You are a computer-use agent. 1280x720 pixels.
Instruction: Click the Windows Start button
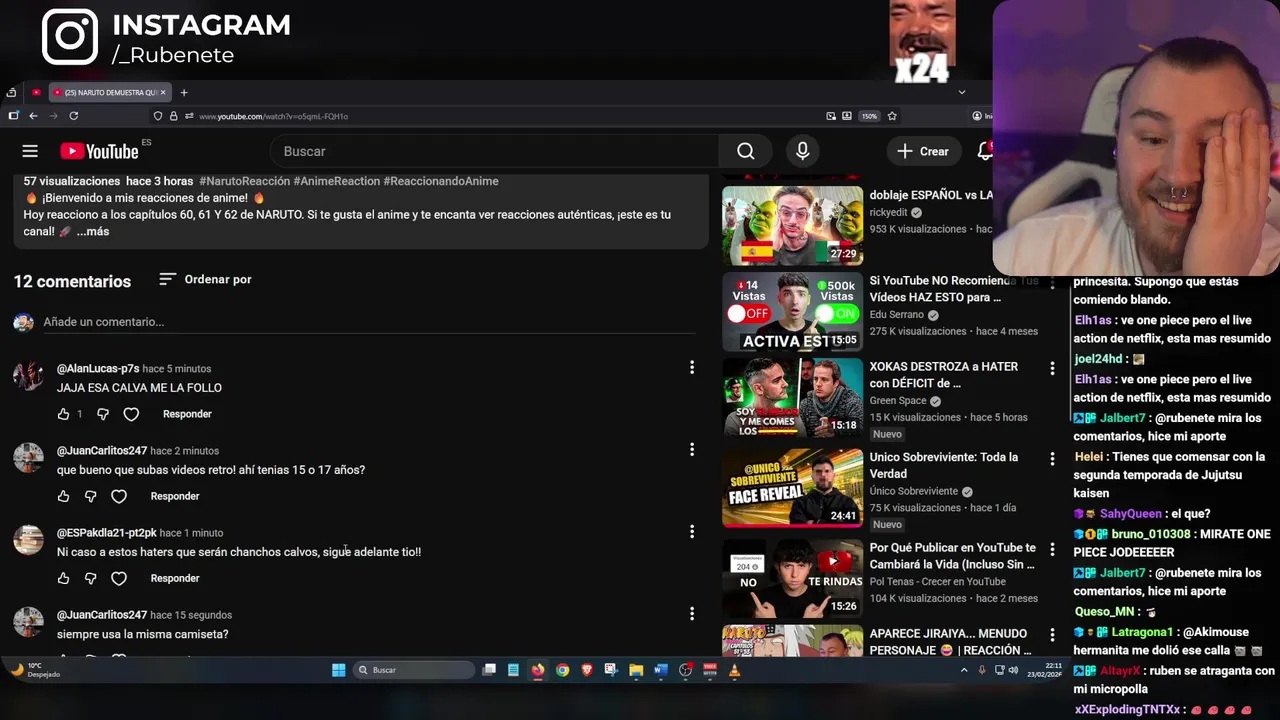pos(338,670)
